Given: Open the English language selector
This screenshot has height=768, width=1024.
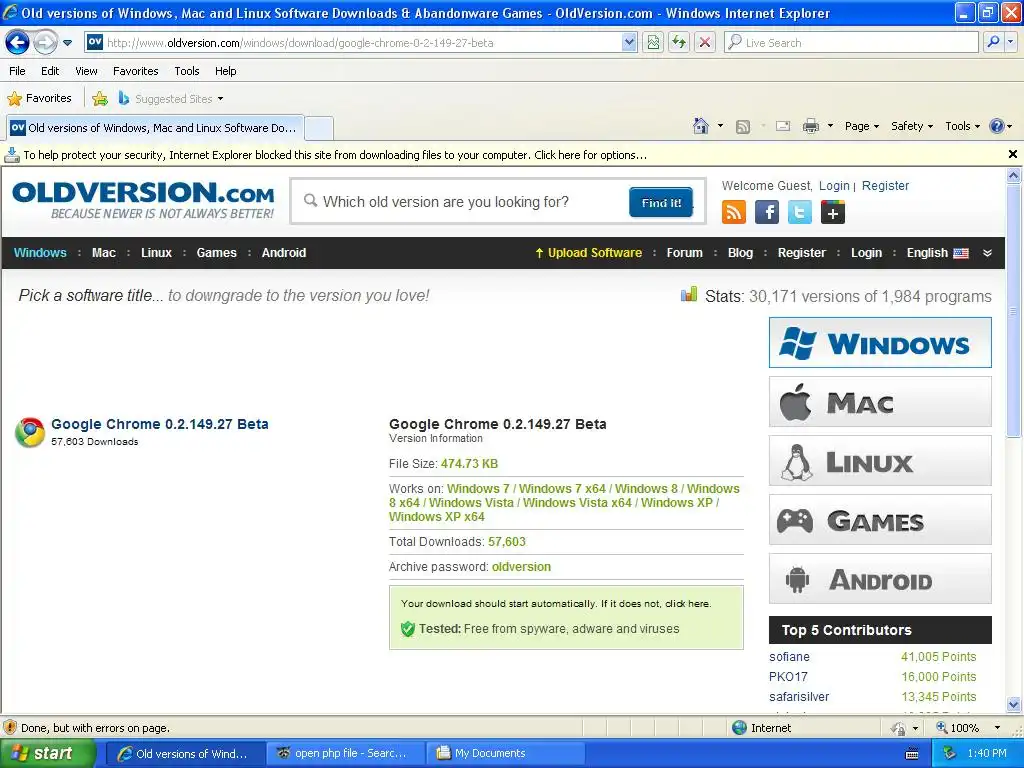Looking at the screenshot, I should (937, 253).
